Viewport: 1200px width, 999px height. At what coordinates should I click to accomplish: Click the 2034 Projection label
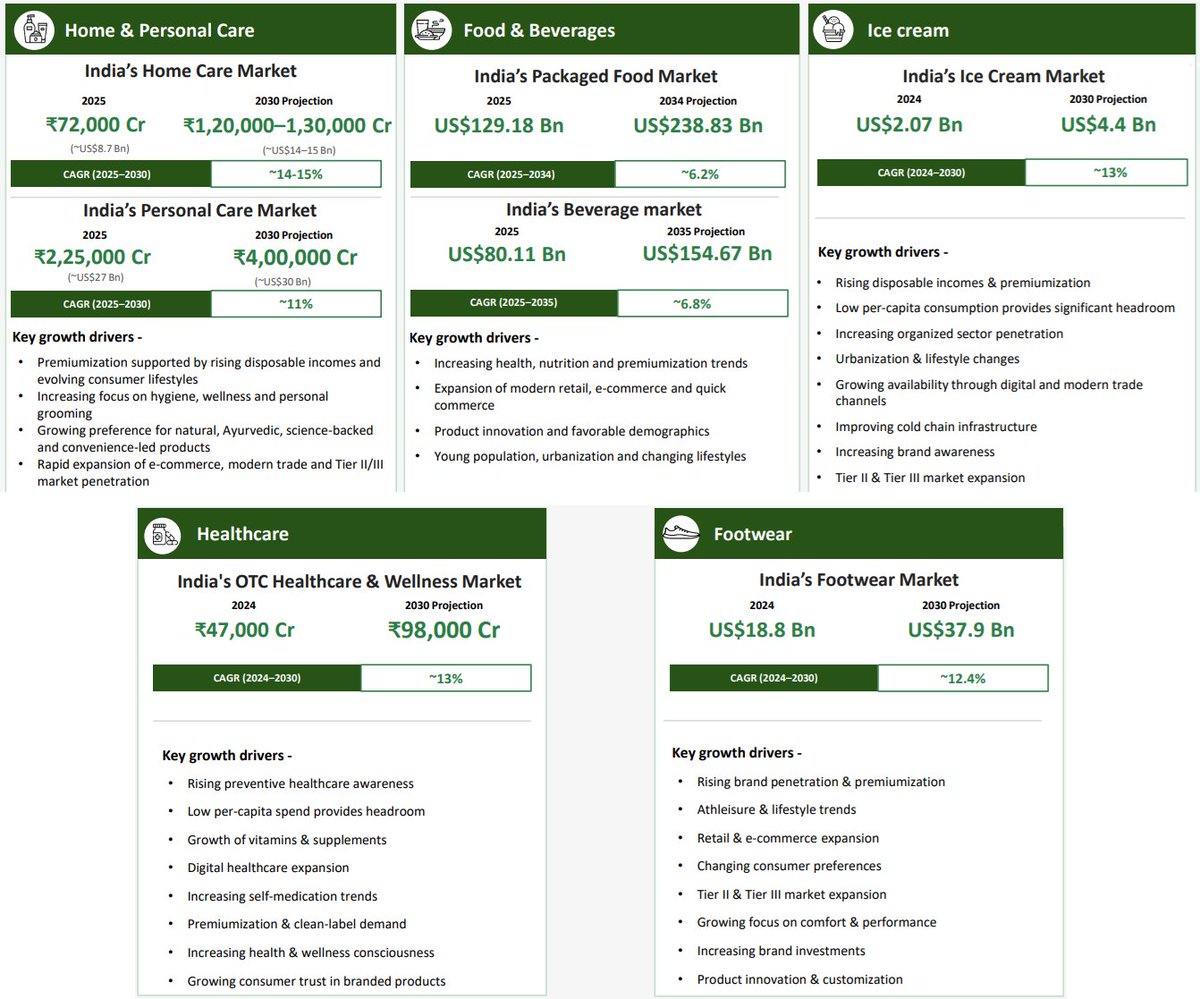(698, 101)
